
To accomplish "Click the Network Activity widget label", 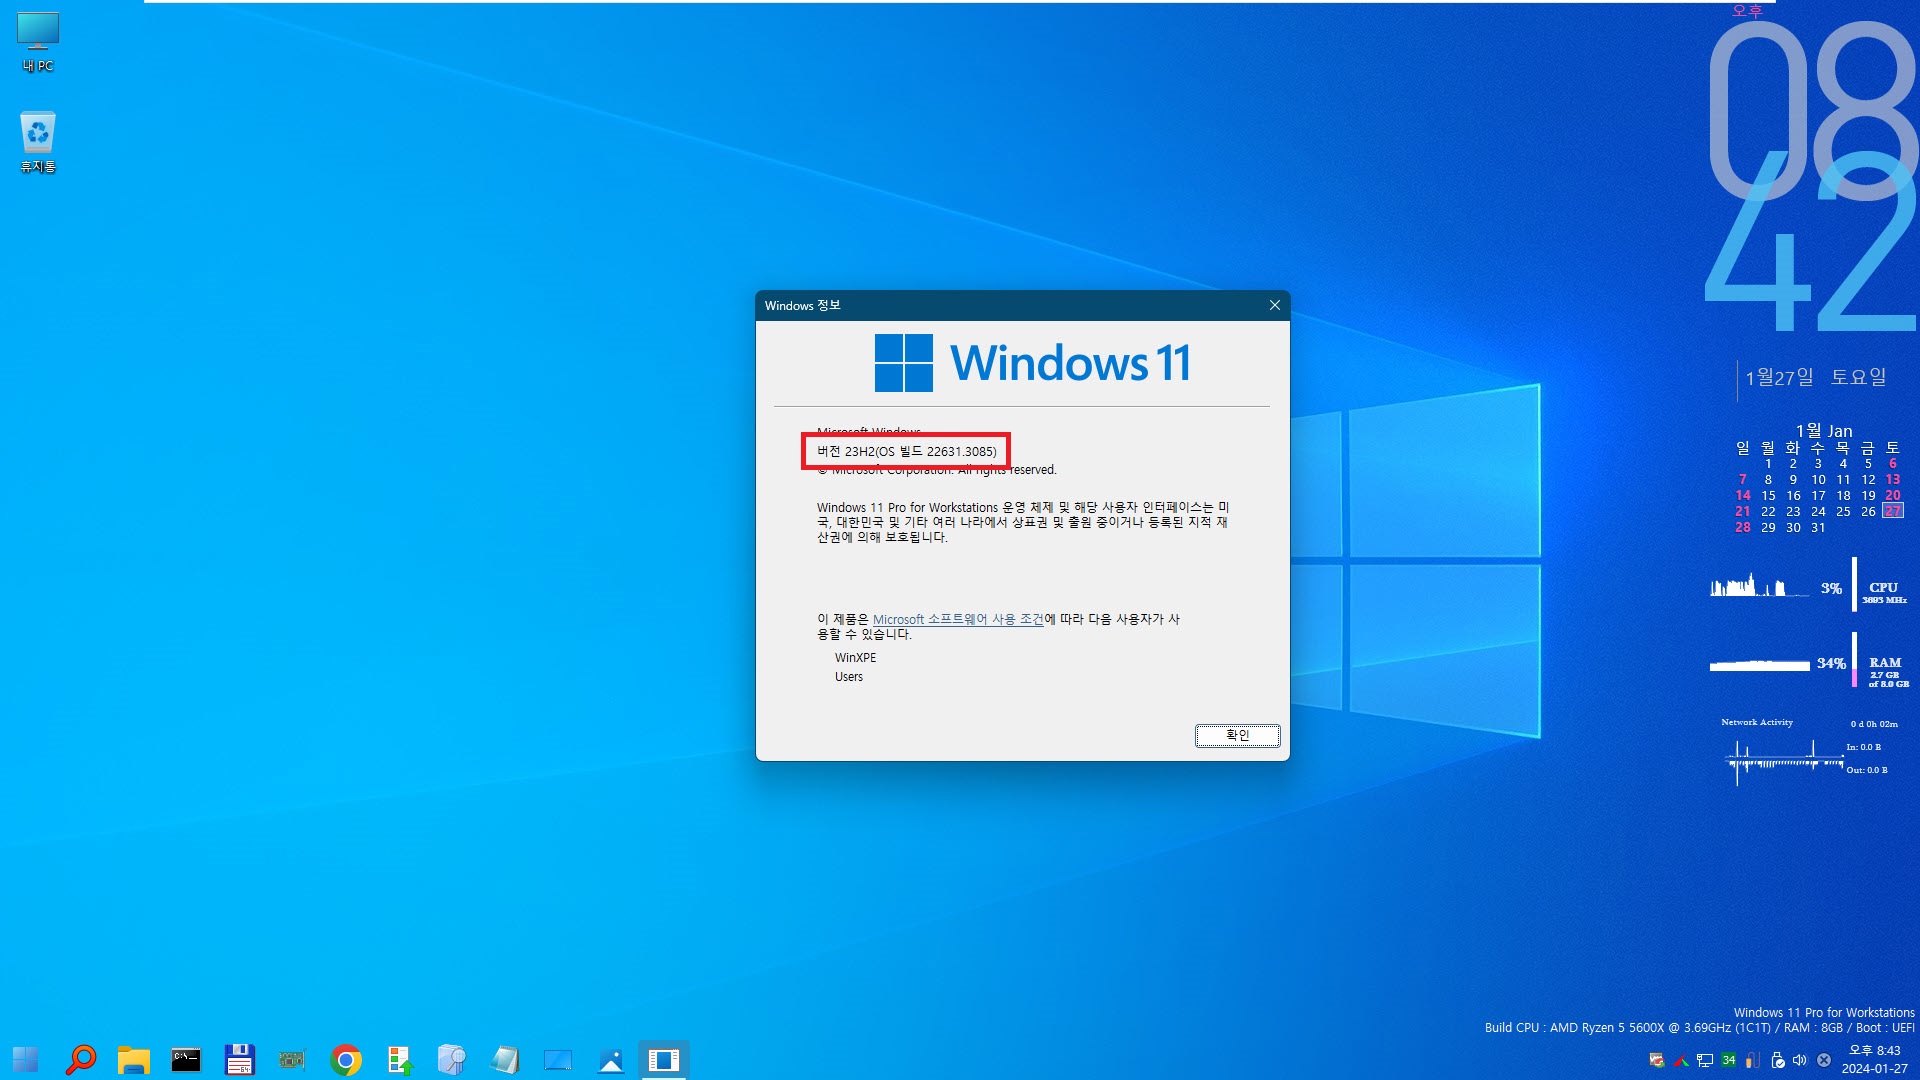I will click(x=1757, y=722).
